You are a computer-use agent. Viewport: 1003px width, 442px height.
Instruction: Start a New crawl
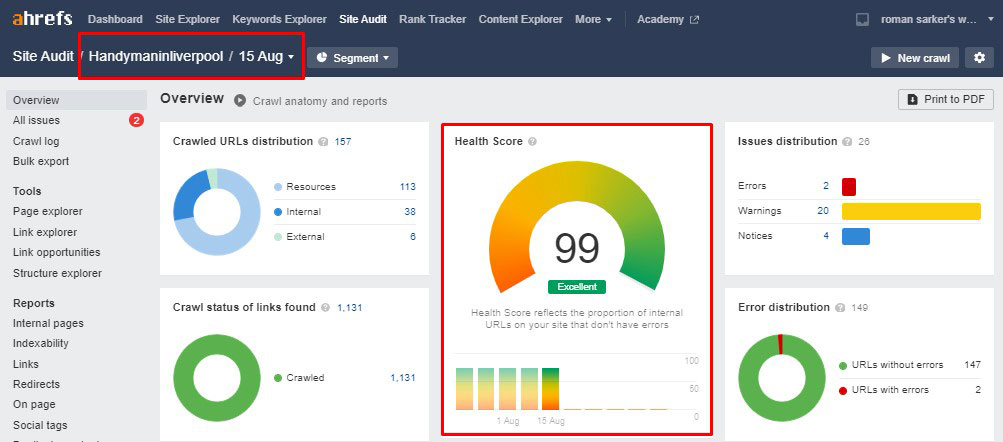point(914,58)
